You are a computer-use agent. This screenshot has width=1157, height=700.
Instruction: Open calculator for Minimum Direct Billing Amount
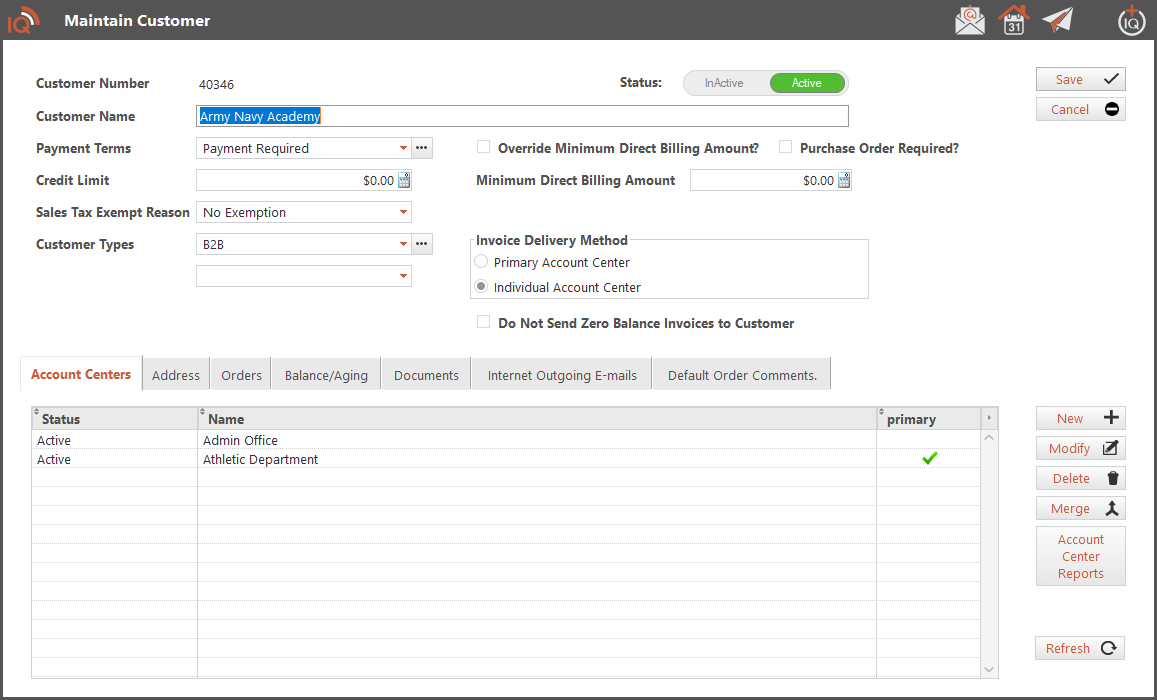click(x=843, y=181)
